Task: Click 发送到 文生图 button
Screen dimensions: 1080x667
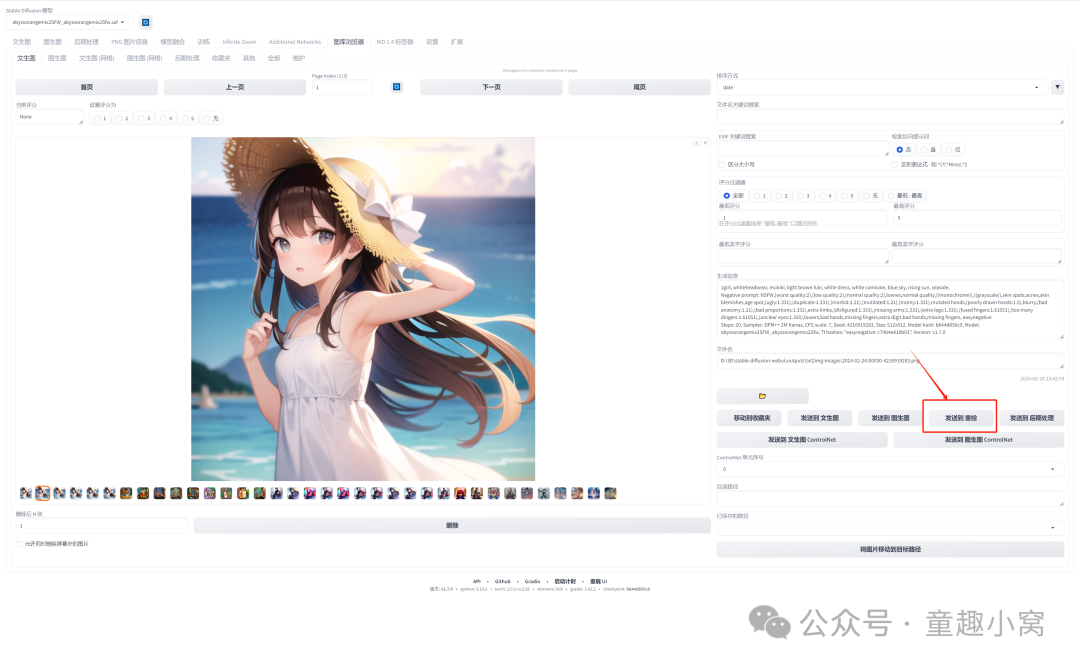Action: pyautogui.click(x=820, y=418)
